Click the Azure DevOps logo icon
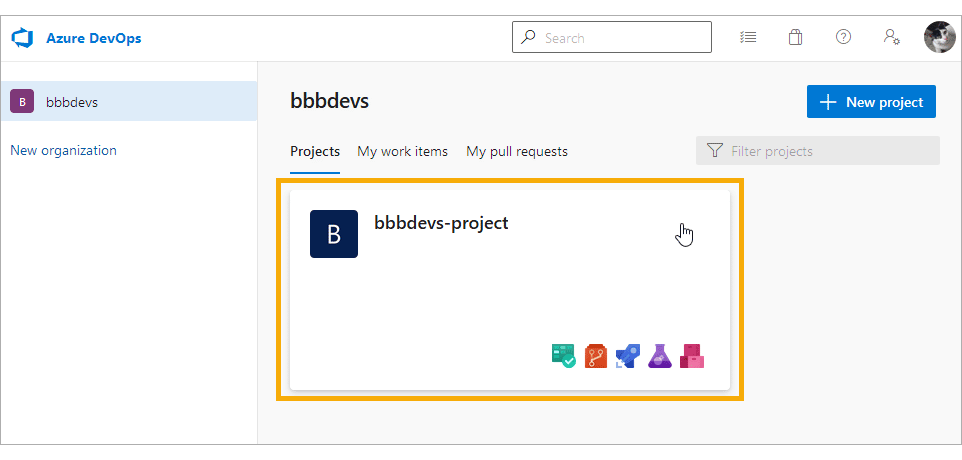962x460 pixels. click(22, 38)
